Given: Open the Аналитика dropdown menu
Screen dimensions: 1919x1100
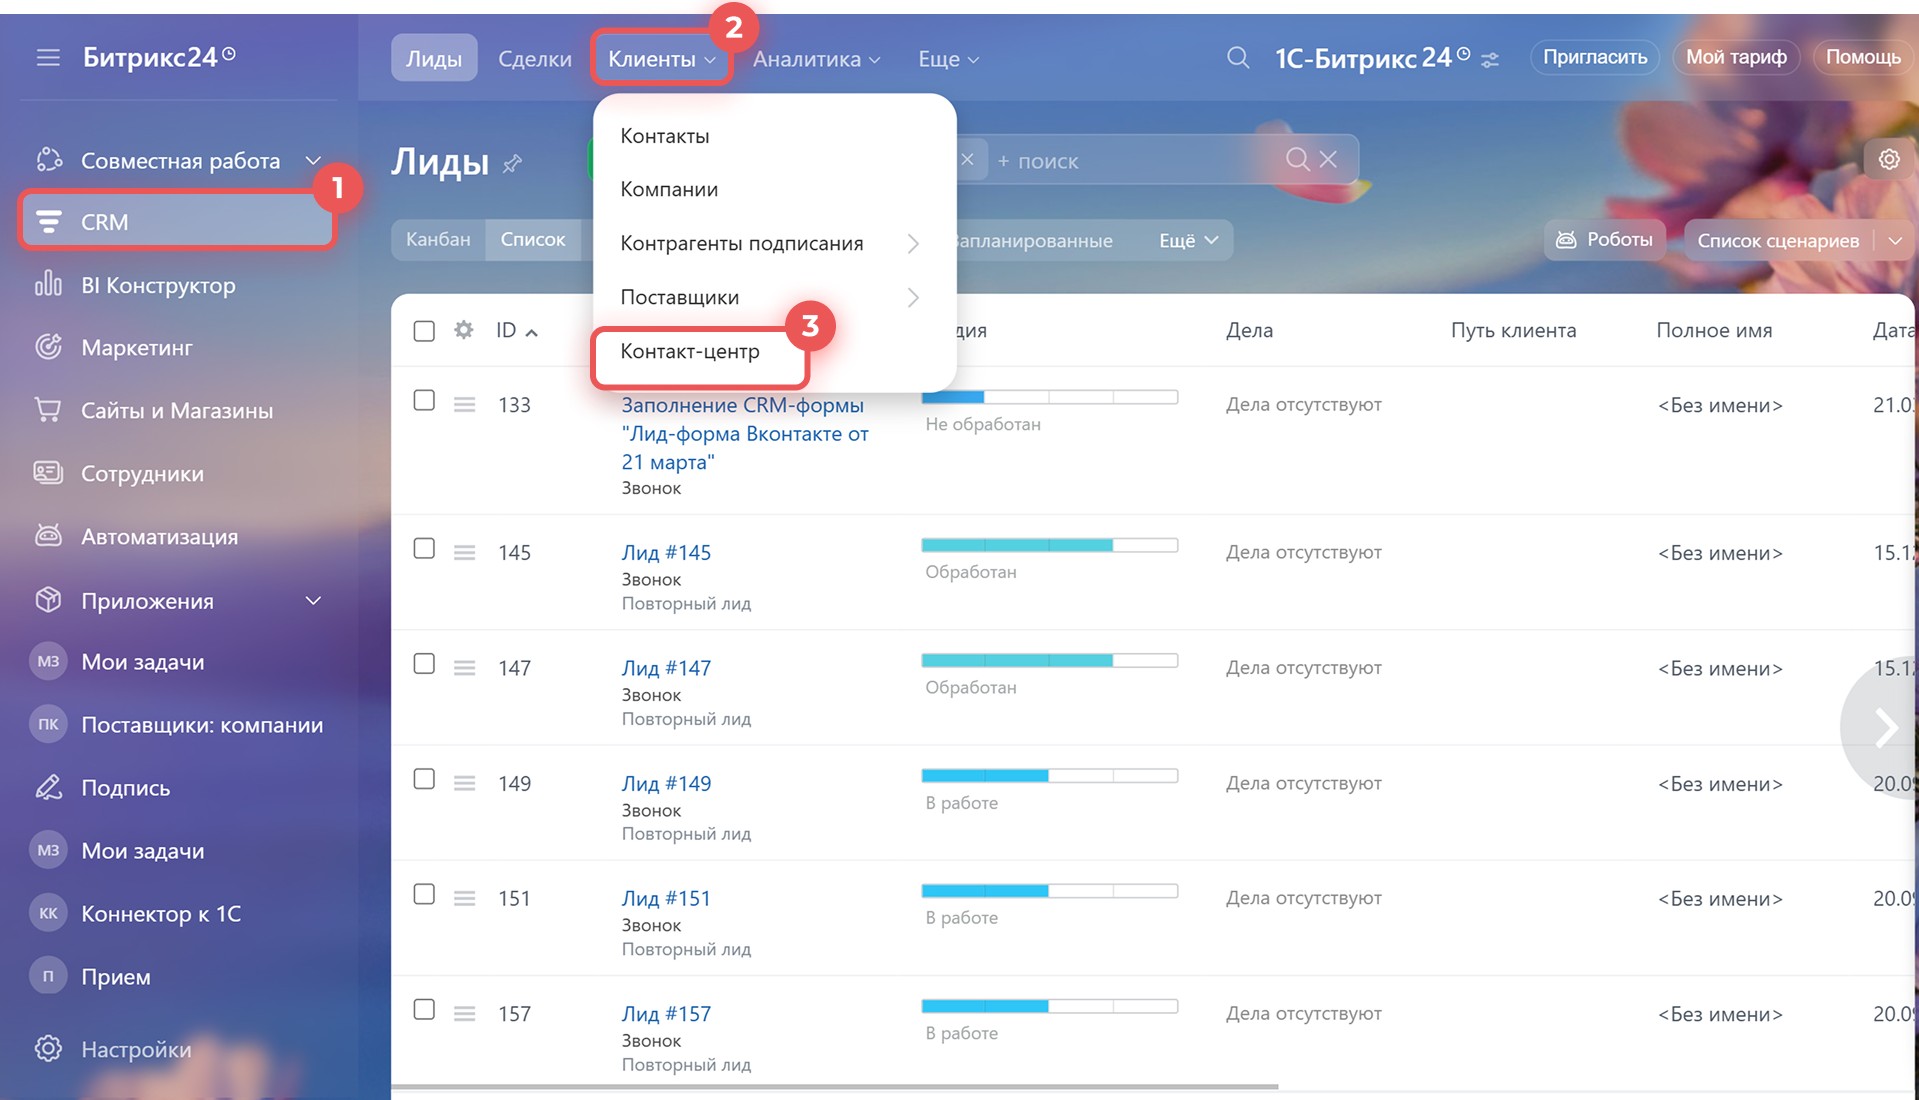Looking at the screenshot, I should (x=816, y=59).
